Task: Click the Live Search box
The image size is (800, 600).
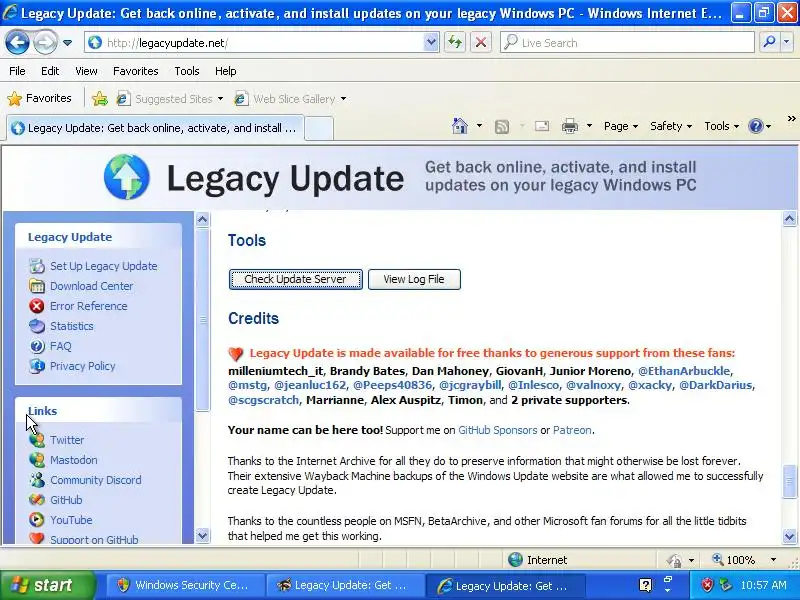Action: [628, 43]
